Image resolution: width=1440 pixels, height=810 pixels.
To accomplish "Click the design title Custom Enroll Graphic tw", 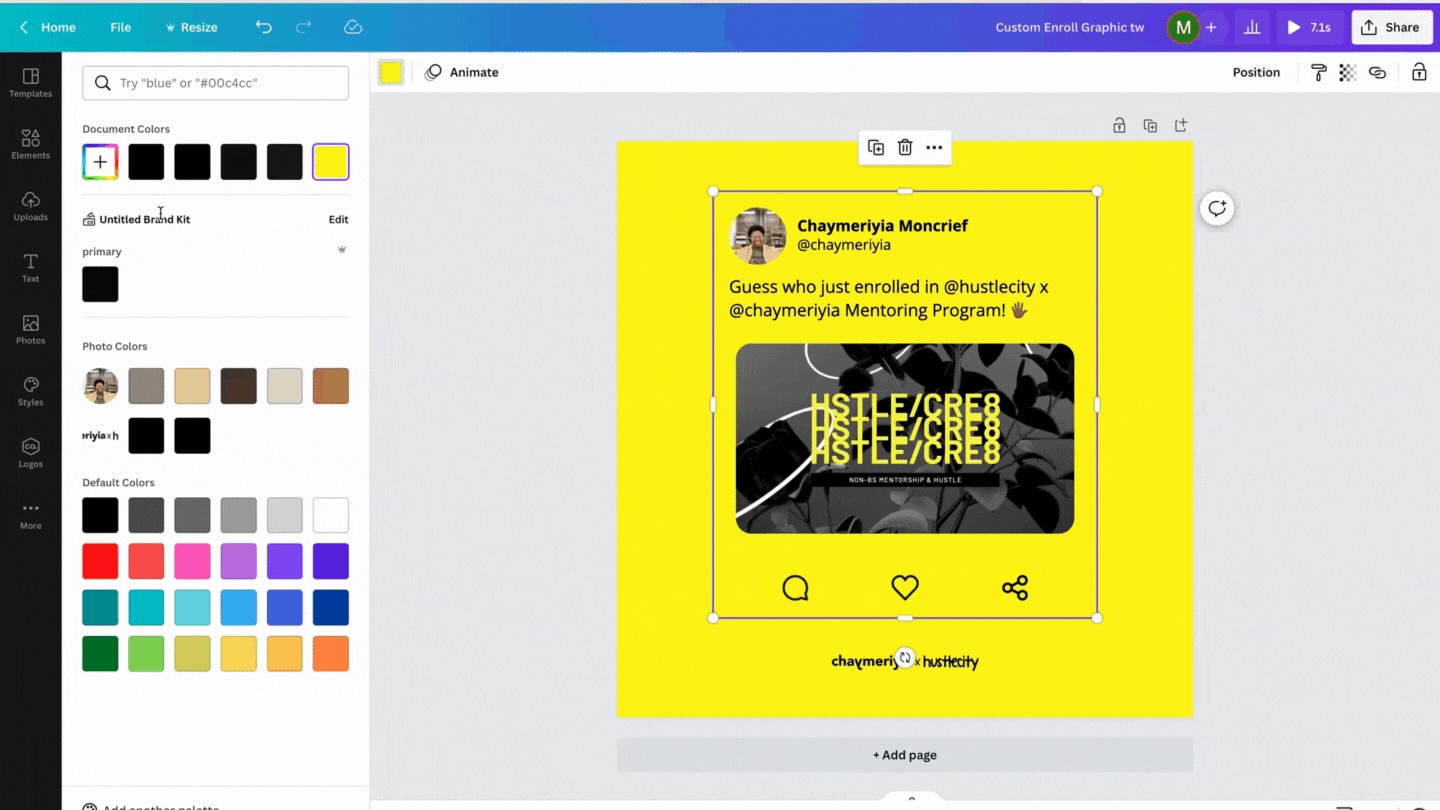I will (1070, 27).
